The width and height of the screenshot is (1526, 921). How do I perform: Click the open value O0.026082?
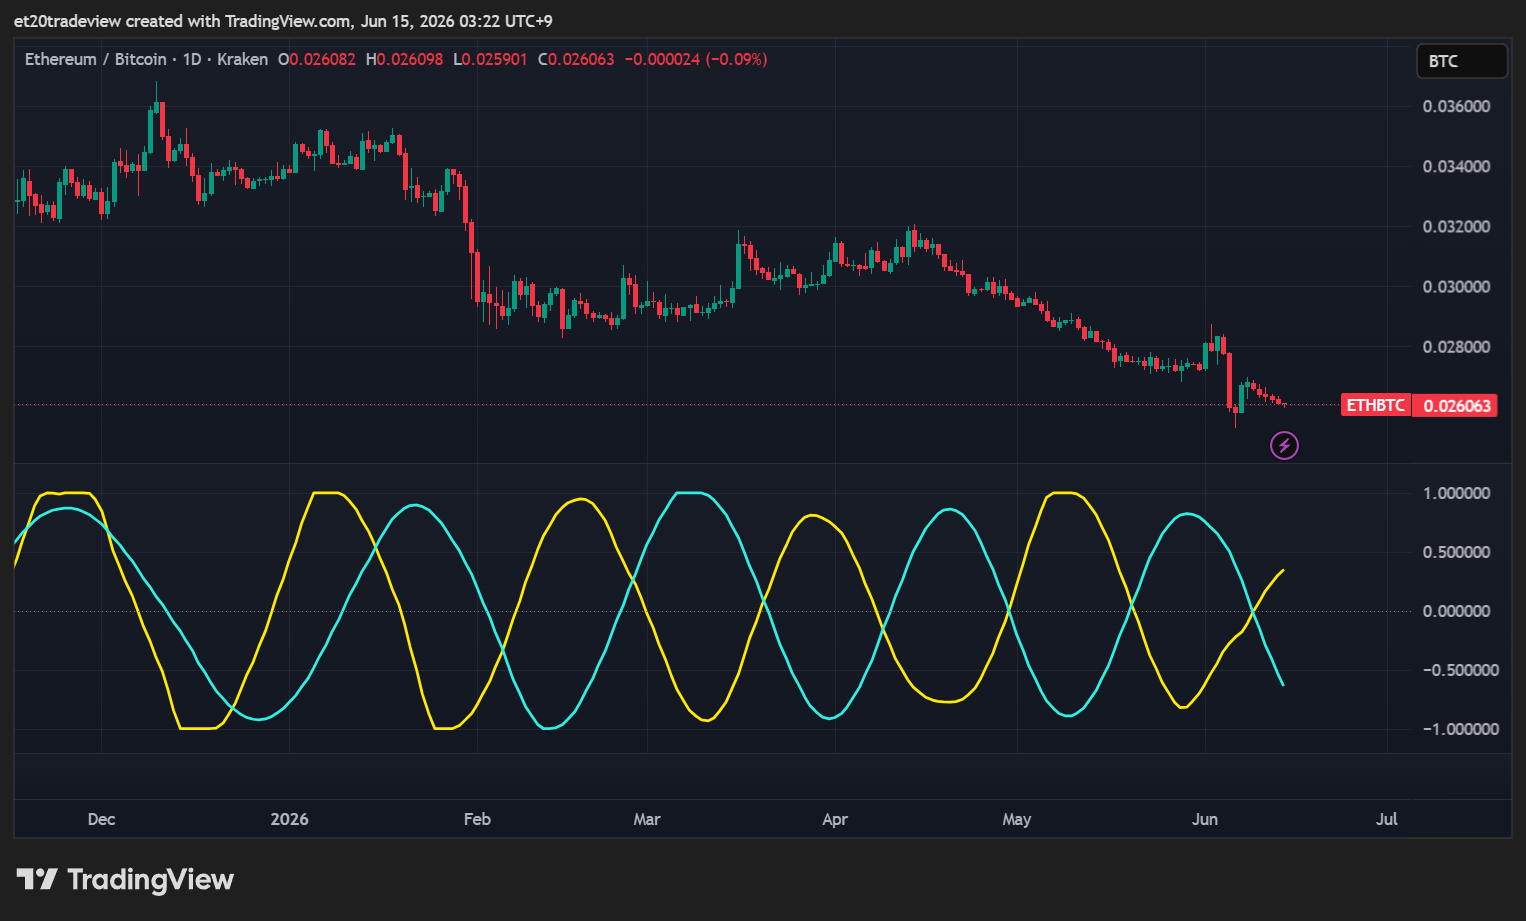click(316, 59)
